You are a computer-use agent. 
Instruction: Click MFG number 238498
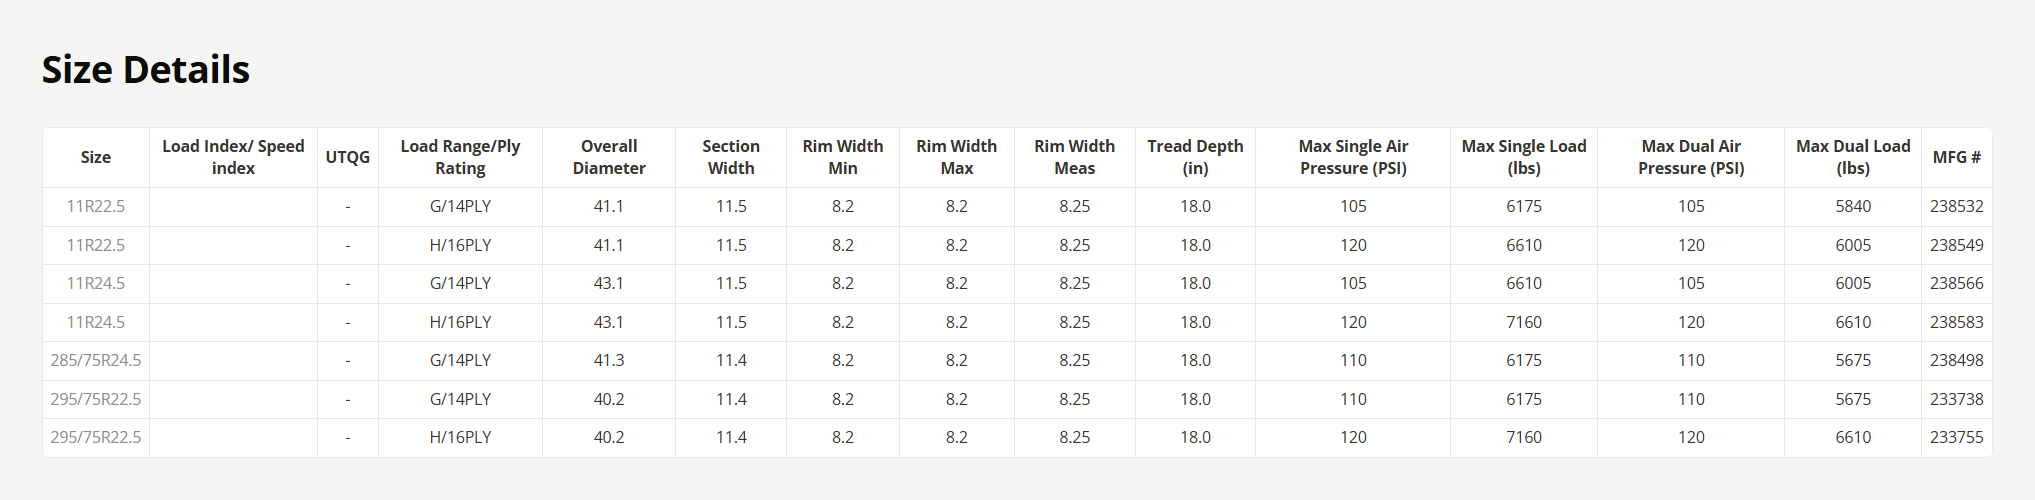1956,360
